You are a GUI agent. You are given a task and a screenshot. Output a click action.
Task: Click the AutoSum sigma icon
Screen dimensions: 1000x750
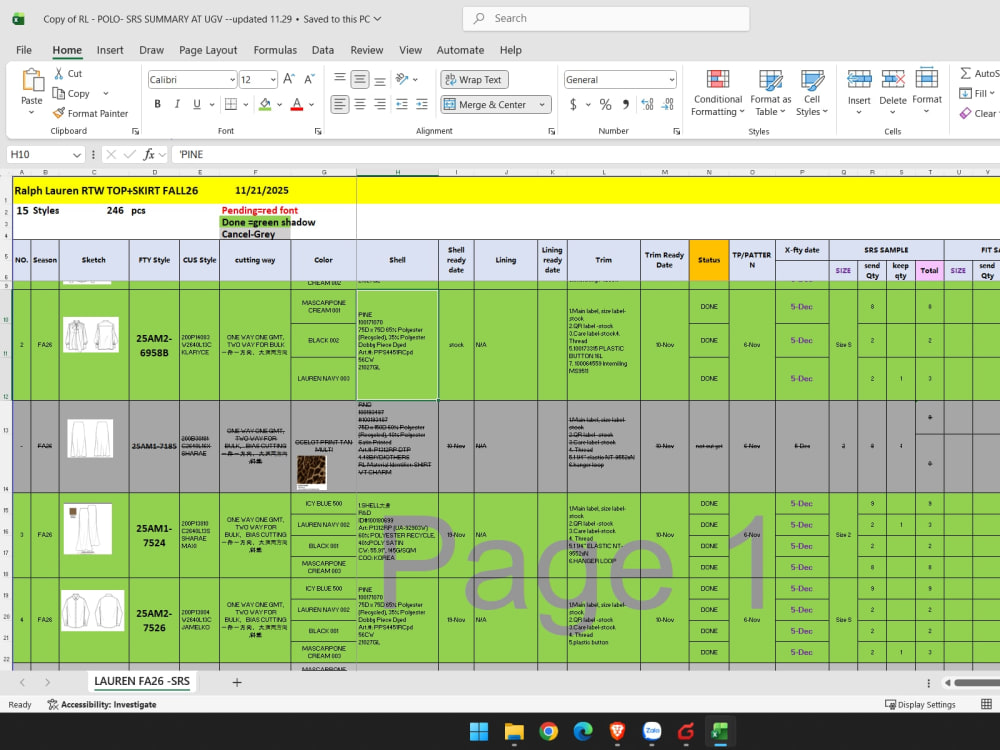pos(966,73)
